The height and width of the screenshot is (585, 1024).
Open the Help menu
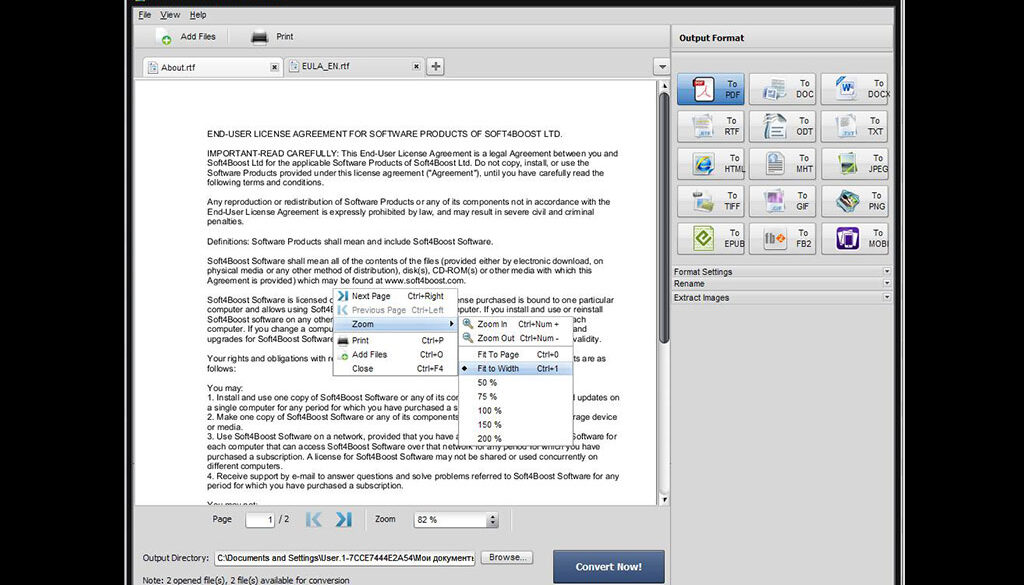tap(198, 14)
